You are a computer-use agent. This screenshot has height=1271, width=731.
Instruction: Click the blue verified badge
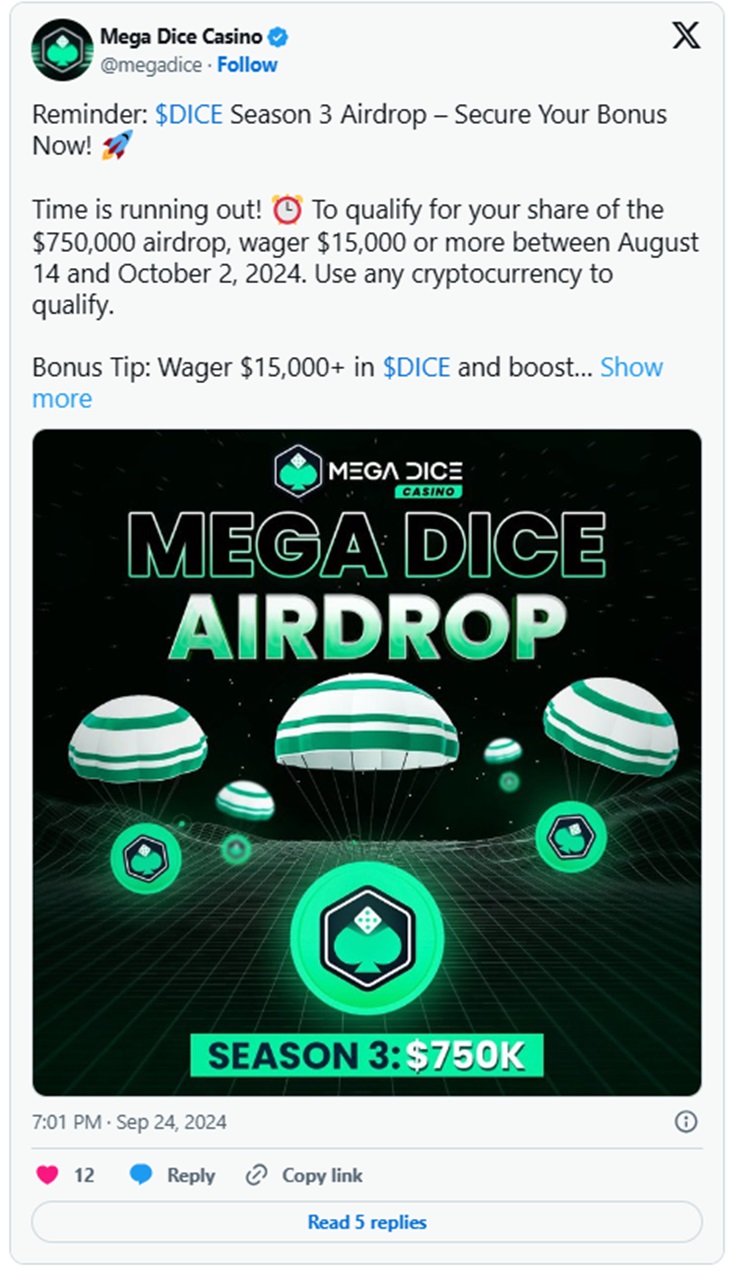(x=279, y=38)
